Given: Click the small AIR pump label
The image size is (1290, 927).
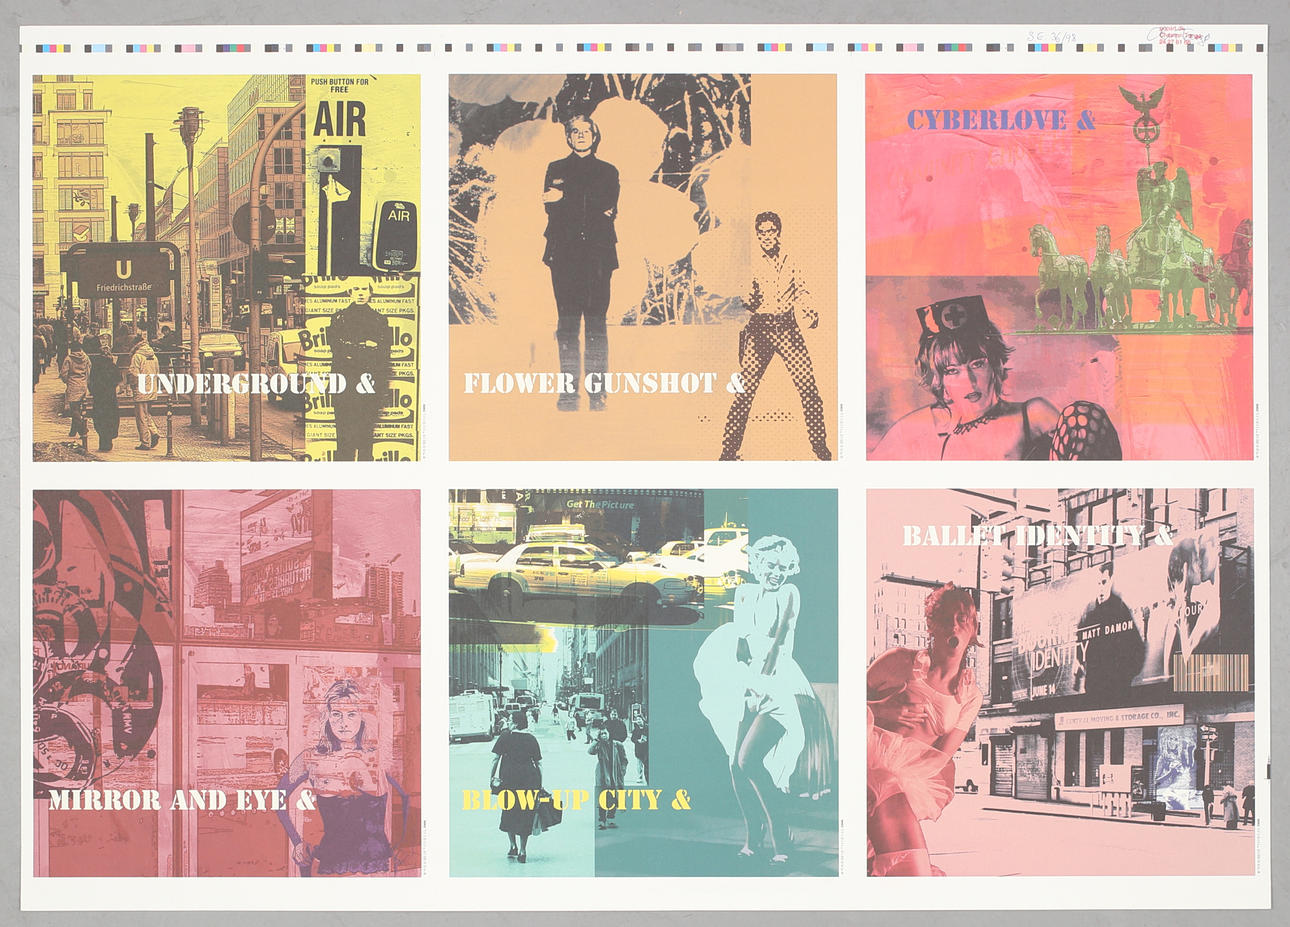Looking at the screenshot, I should click(x=398, y=216).
